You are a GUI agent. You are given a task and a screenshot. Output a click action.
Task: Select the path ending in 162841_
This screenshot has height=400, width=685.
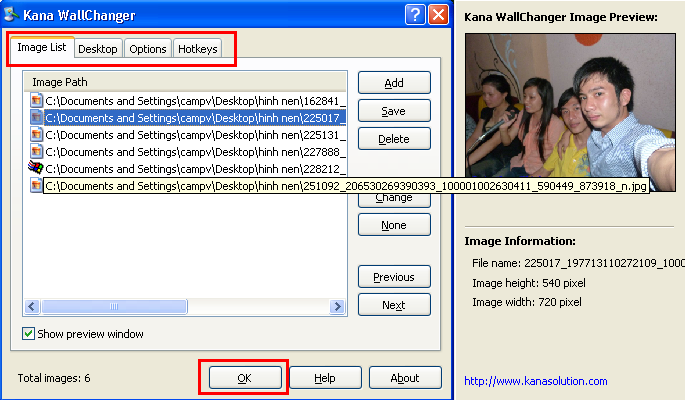click(x=195, y=101)
